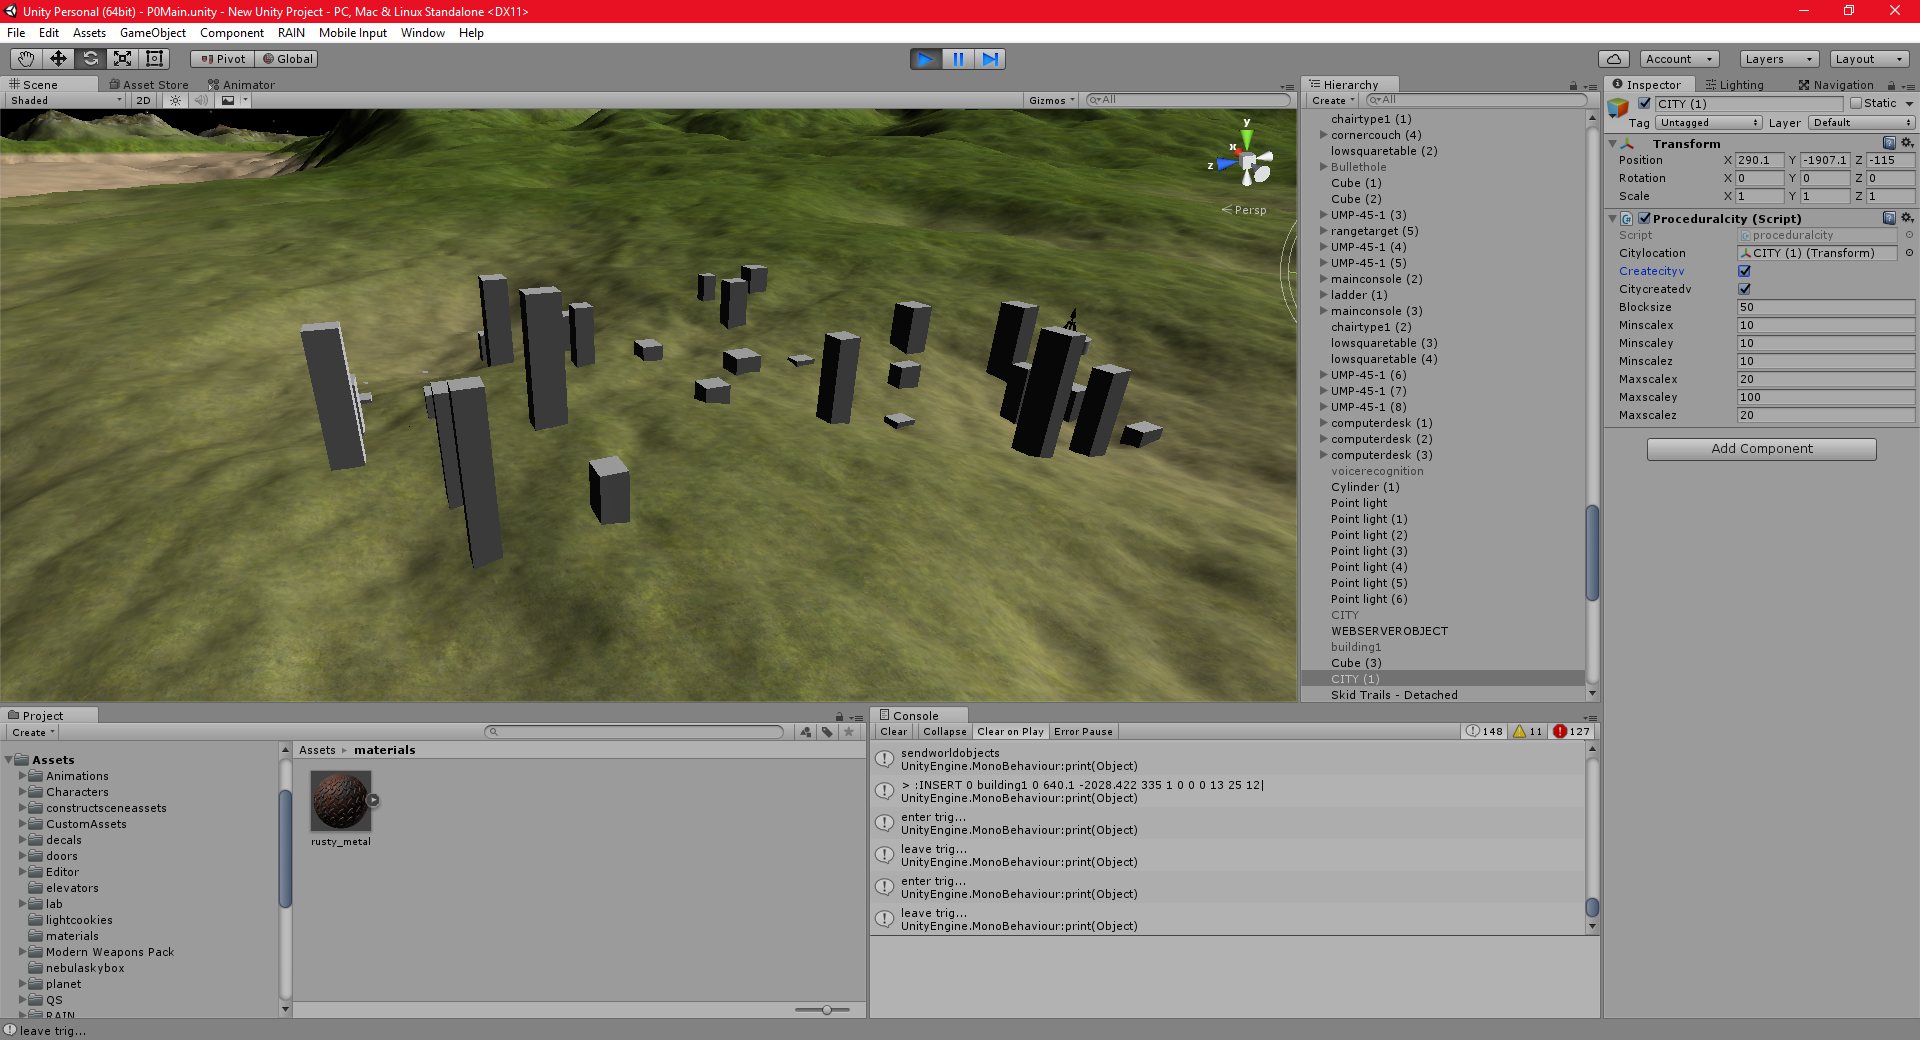The height and width of the screenshot is (1040, 1920).
Task: Open the Layer Default dropdown
Action: [x=1861, y=123]
